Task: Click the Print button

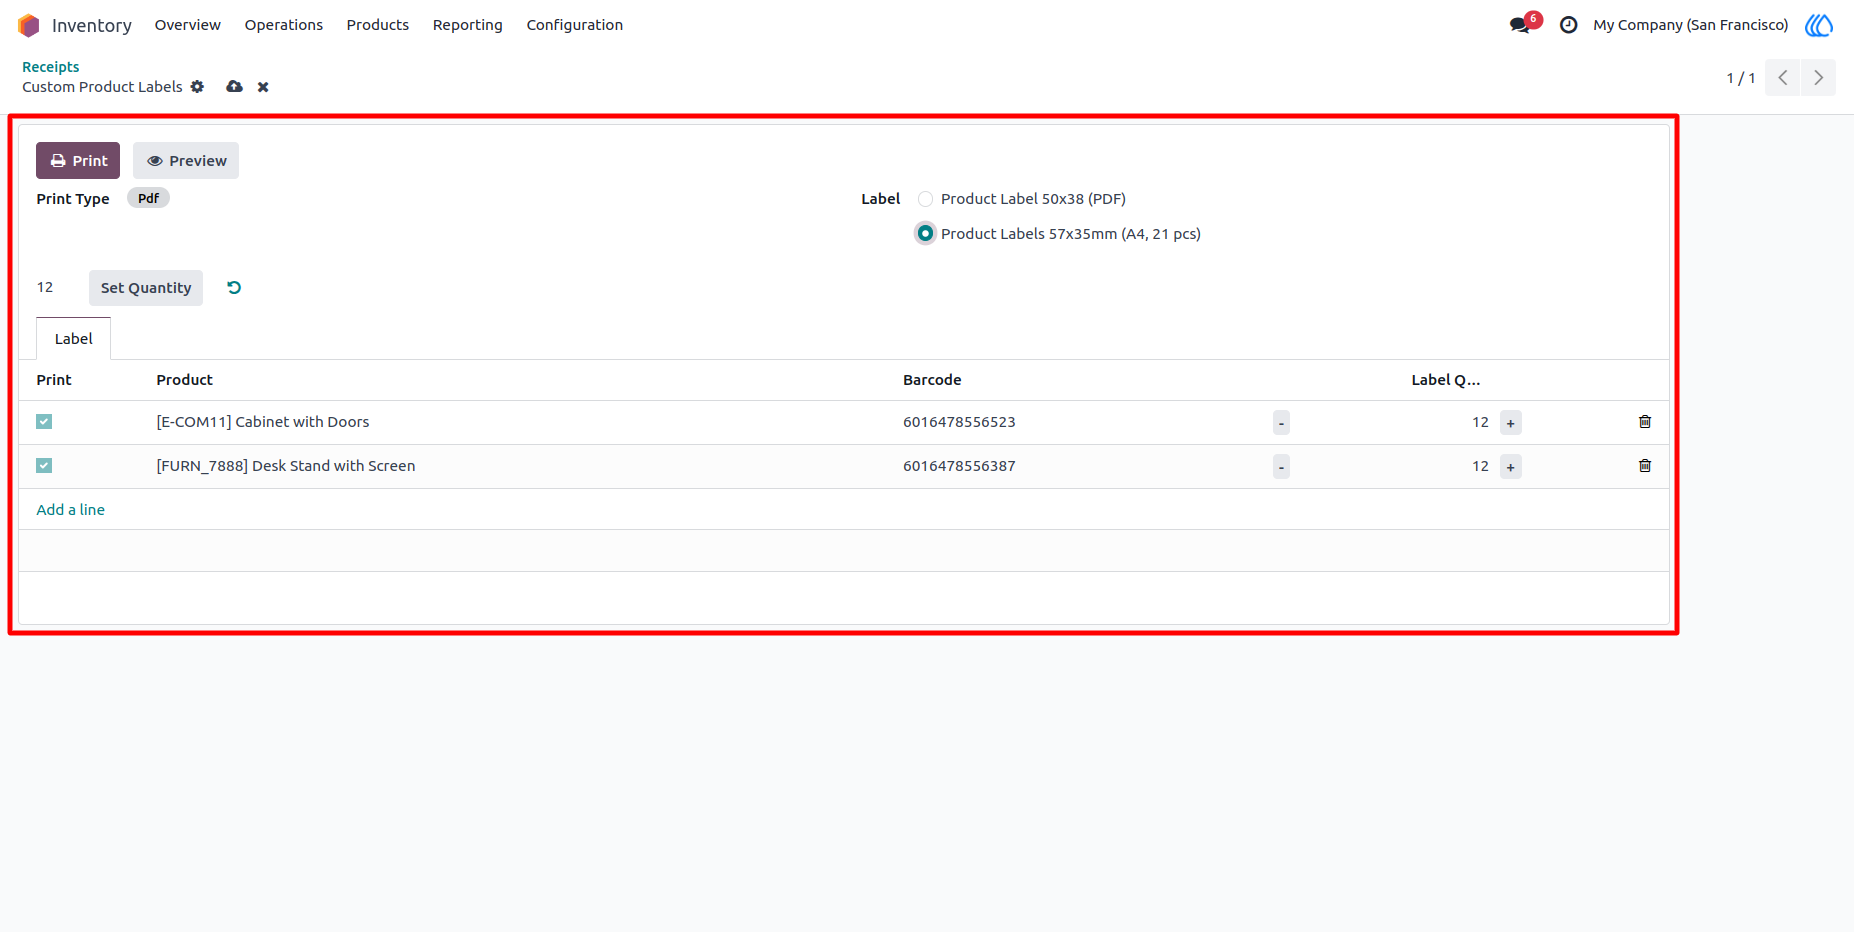Action: [78, 161]
